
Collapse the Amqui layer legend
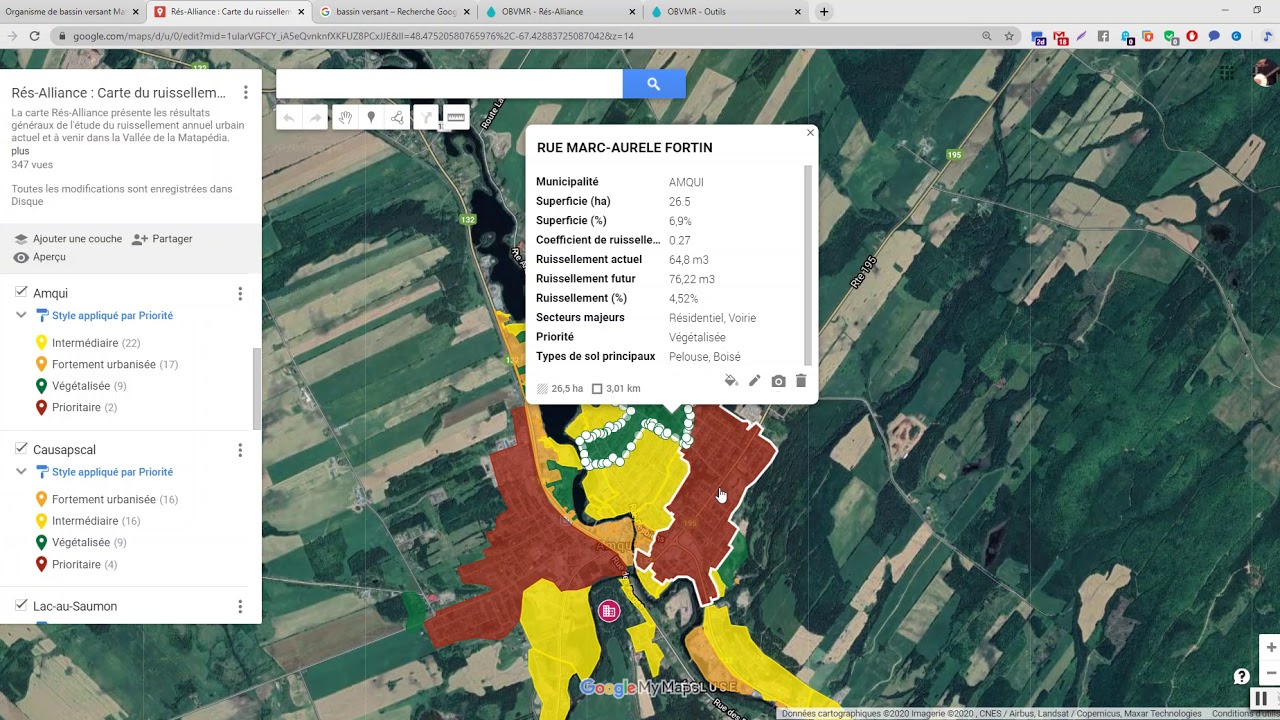tap(21, 315)
